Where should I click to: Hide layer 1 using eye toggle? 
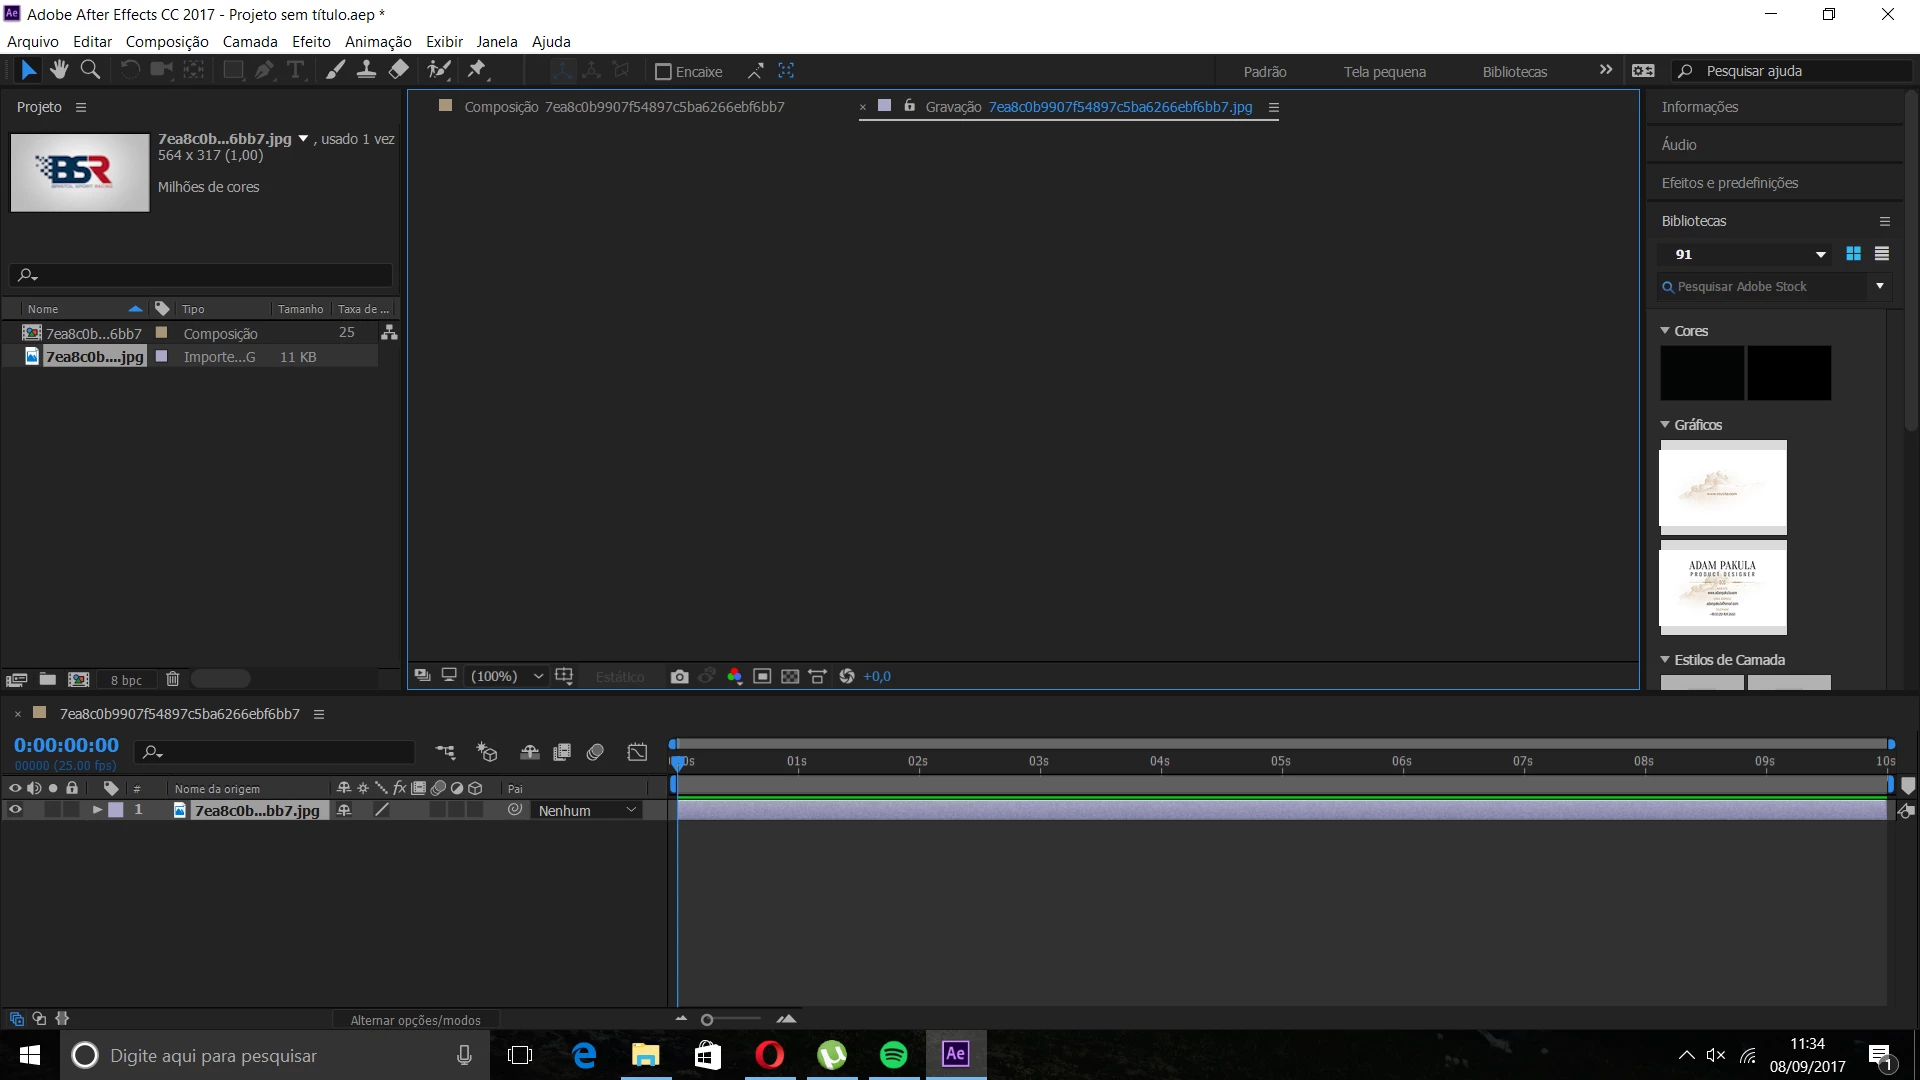click(x=15, y=810)
